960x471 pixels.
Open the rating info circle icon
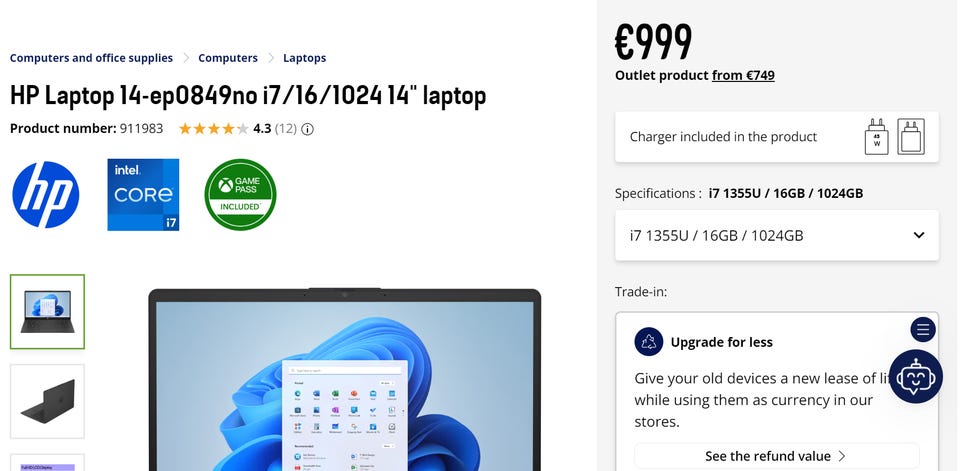point(307,129)
